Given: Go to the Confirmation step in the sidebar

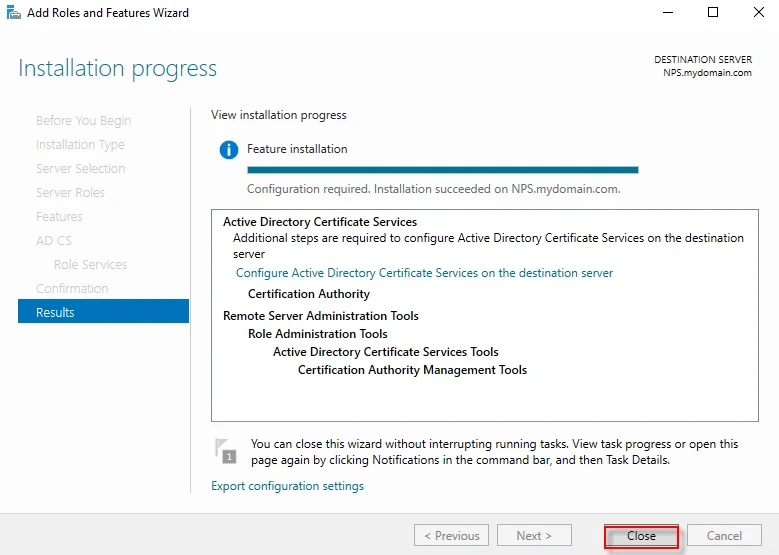Looking at the screenshot, I should click(x=72, y=288).
